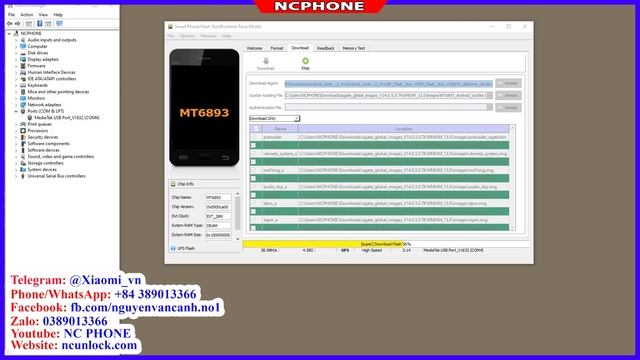Select MediaTek USB Port_V1632 (COM4) device label
Viewport: 640px width, 360px height.
pyautogui.click(x=67, y=118)
